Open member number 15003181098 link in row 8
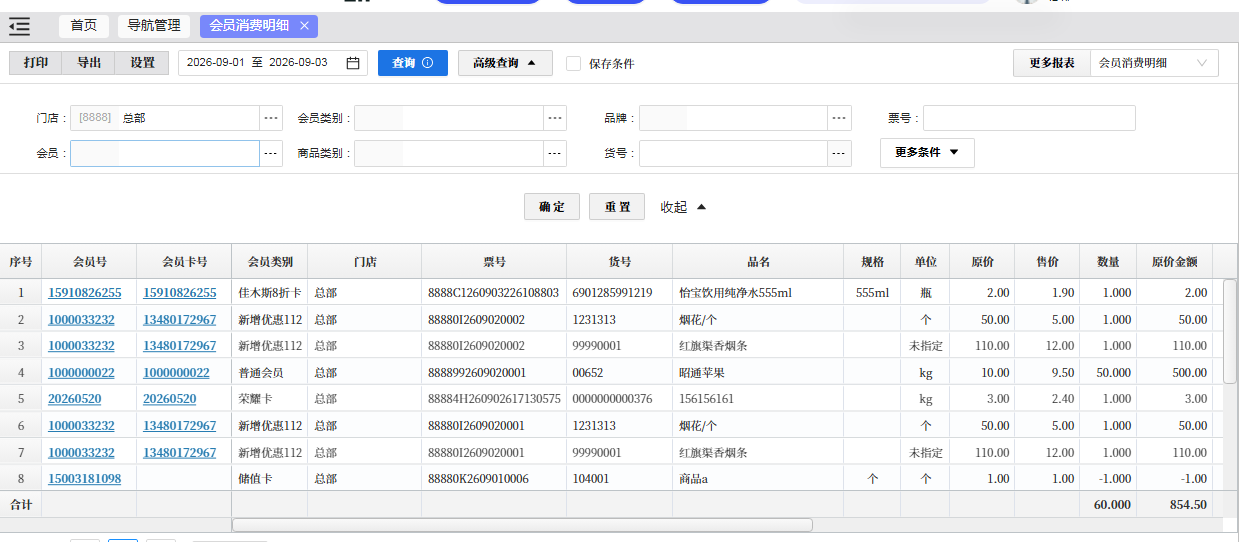 [85, 479]
